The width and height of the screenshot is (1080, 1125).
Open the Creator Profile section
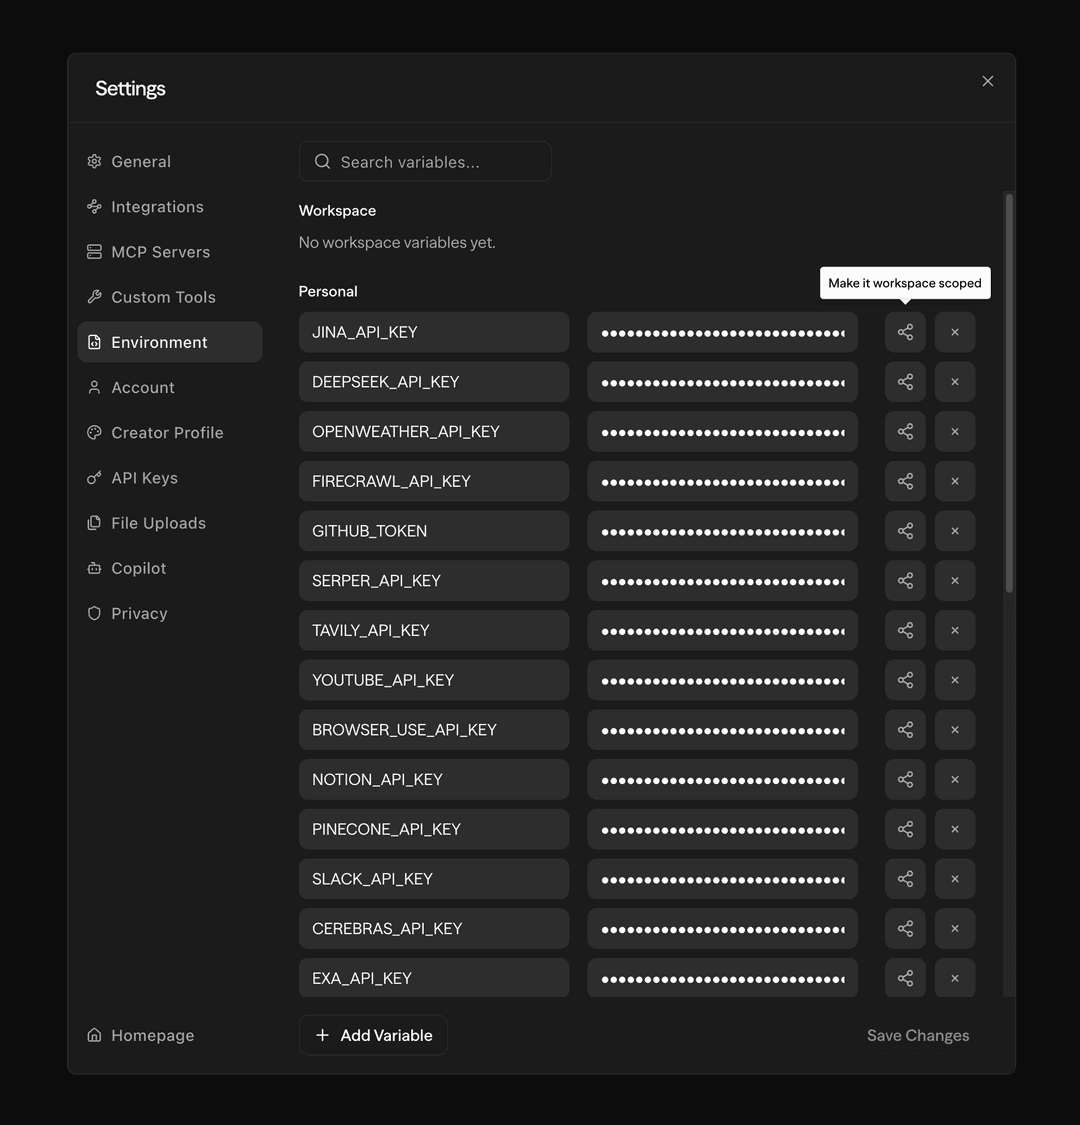tap(167, 432)
